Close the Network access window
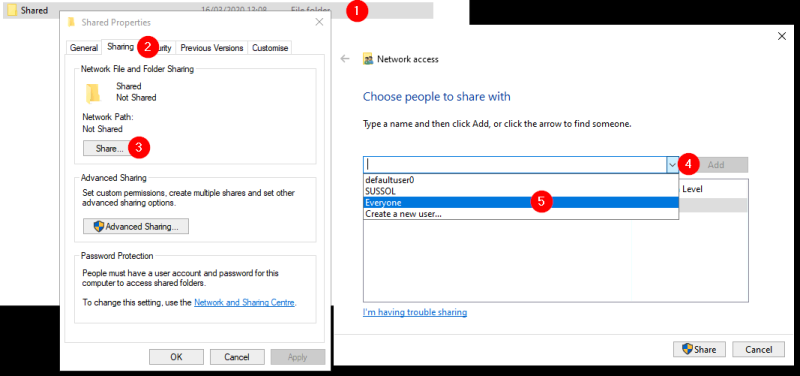 [782, 36]
